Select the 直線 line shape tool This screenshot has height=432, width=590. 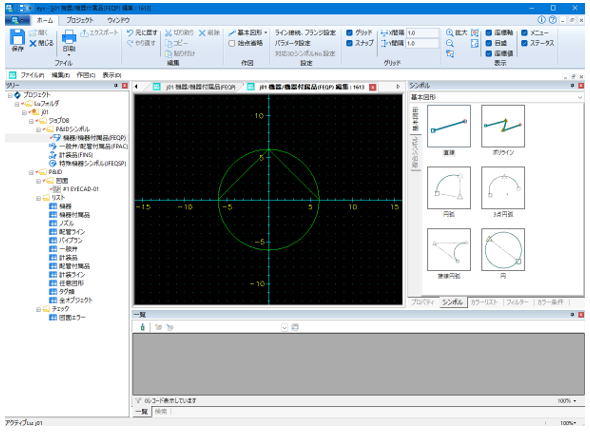click(x=449, y=126)
